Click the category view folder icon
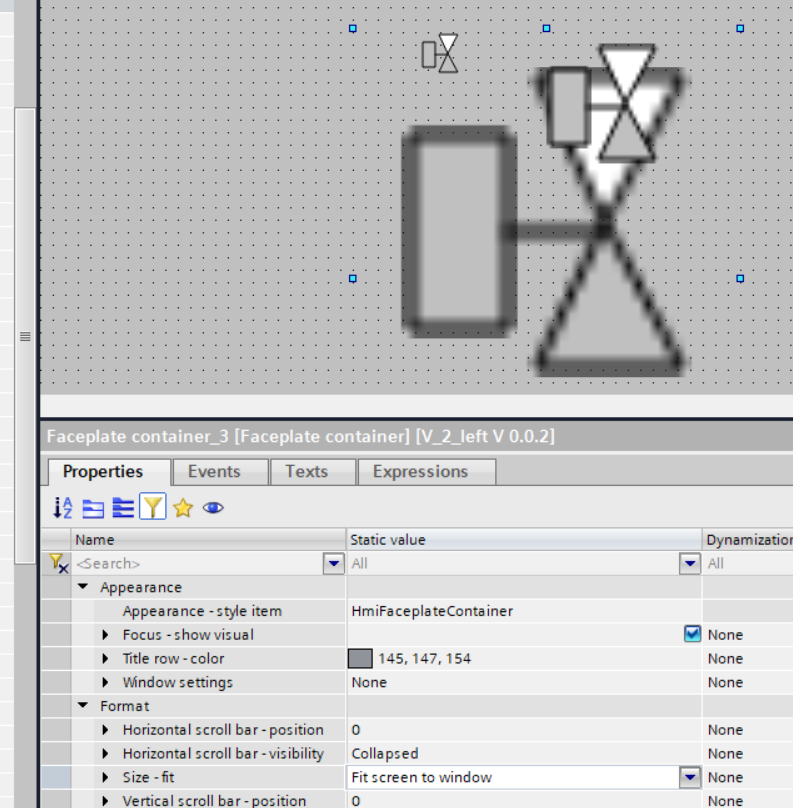793x808 pixels. 93,508
